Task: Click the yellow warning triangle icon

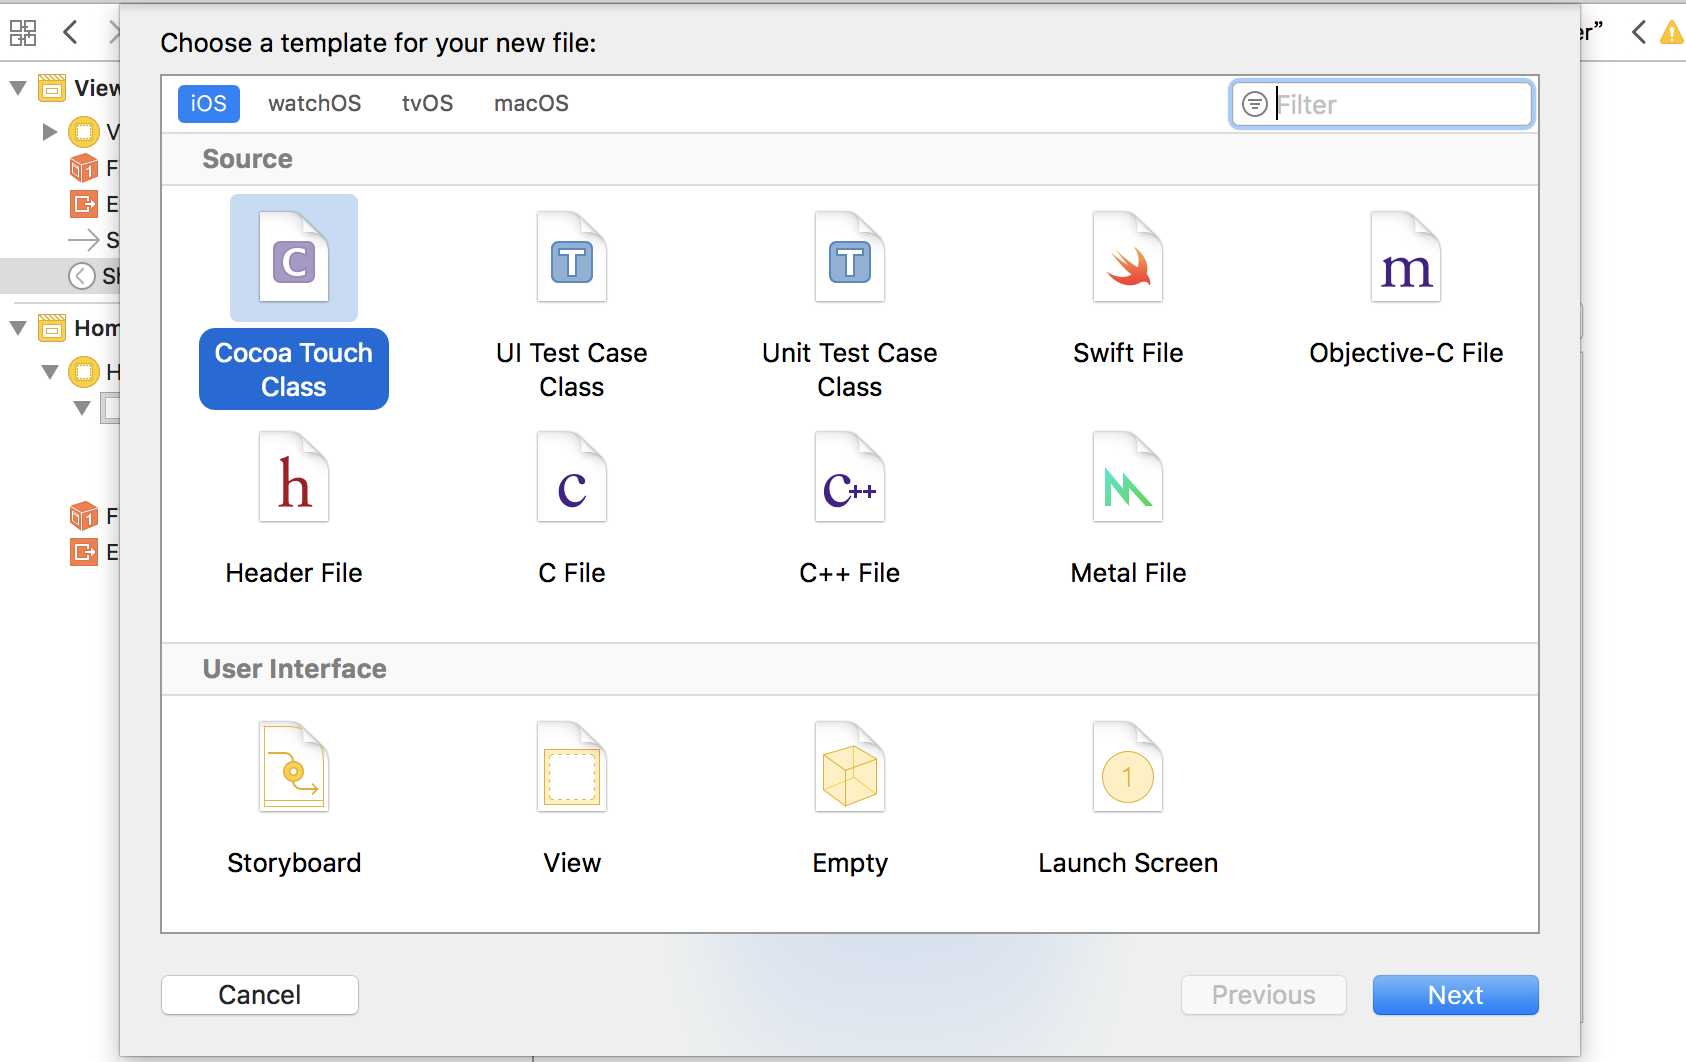Action: (x=1672, y=33)
